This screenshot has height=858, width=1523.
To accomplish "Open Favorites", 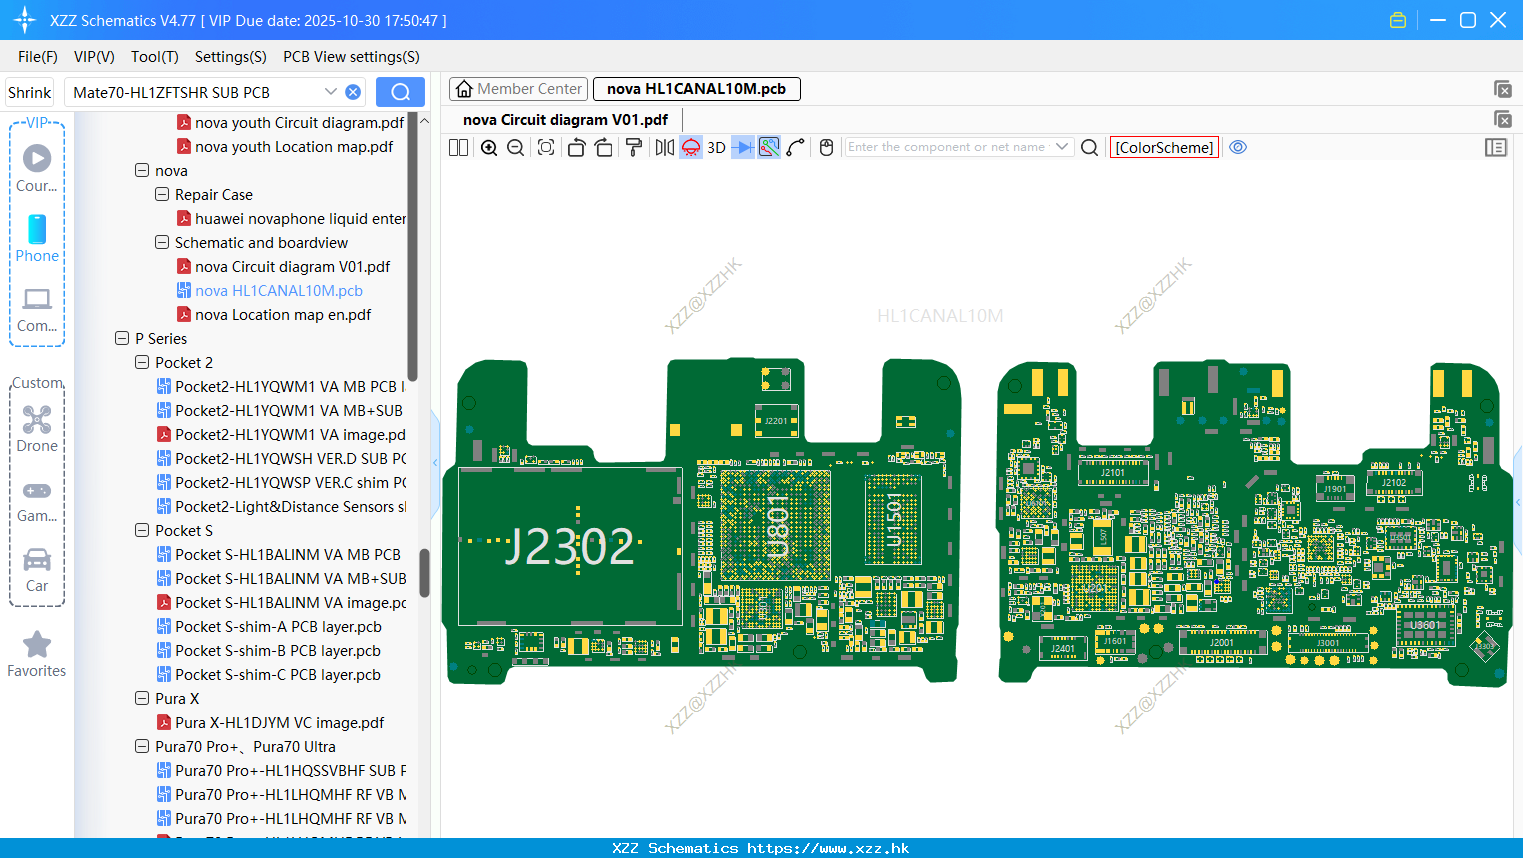I will point(37,655).
